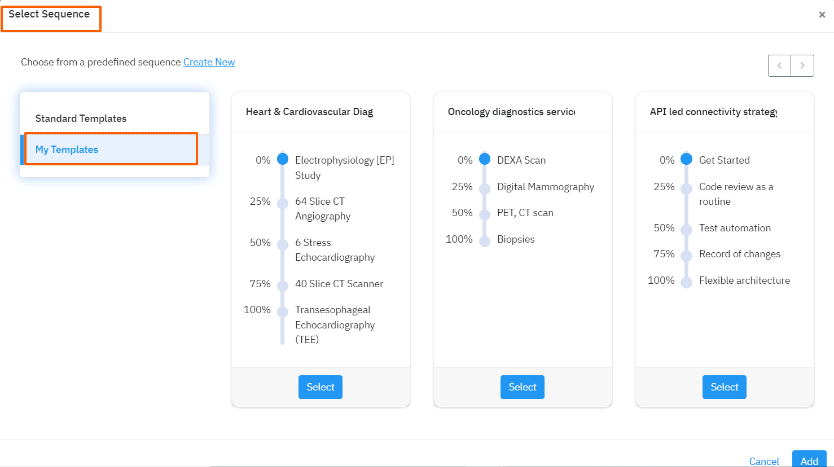Image resolution: width=834 pixels, height=467 pixels.
Task: Click the 75% 40 Slice CT Scanner dot
Action: click(283, 284)
